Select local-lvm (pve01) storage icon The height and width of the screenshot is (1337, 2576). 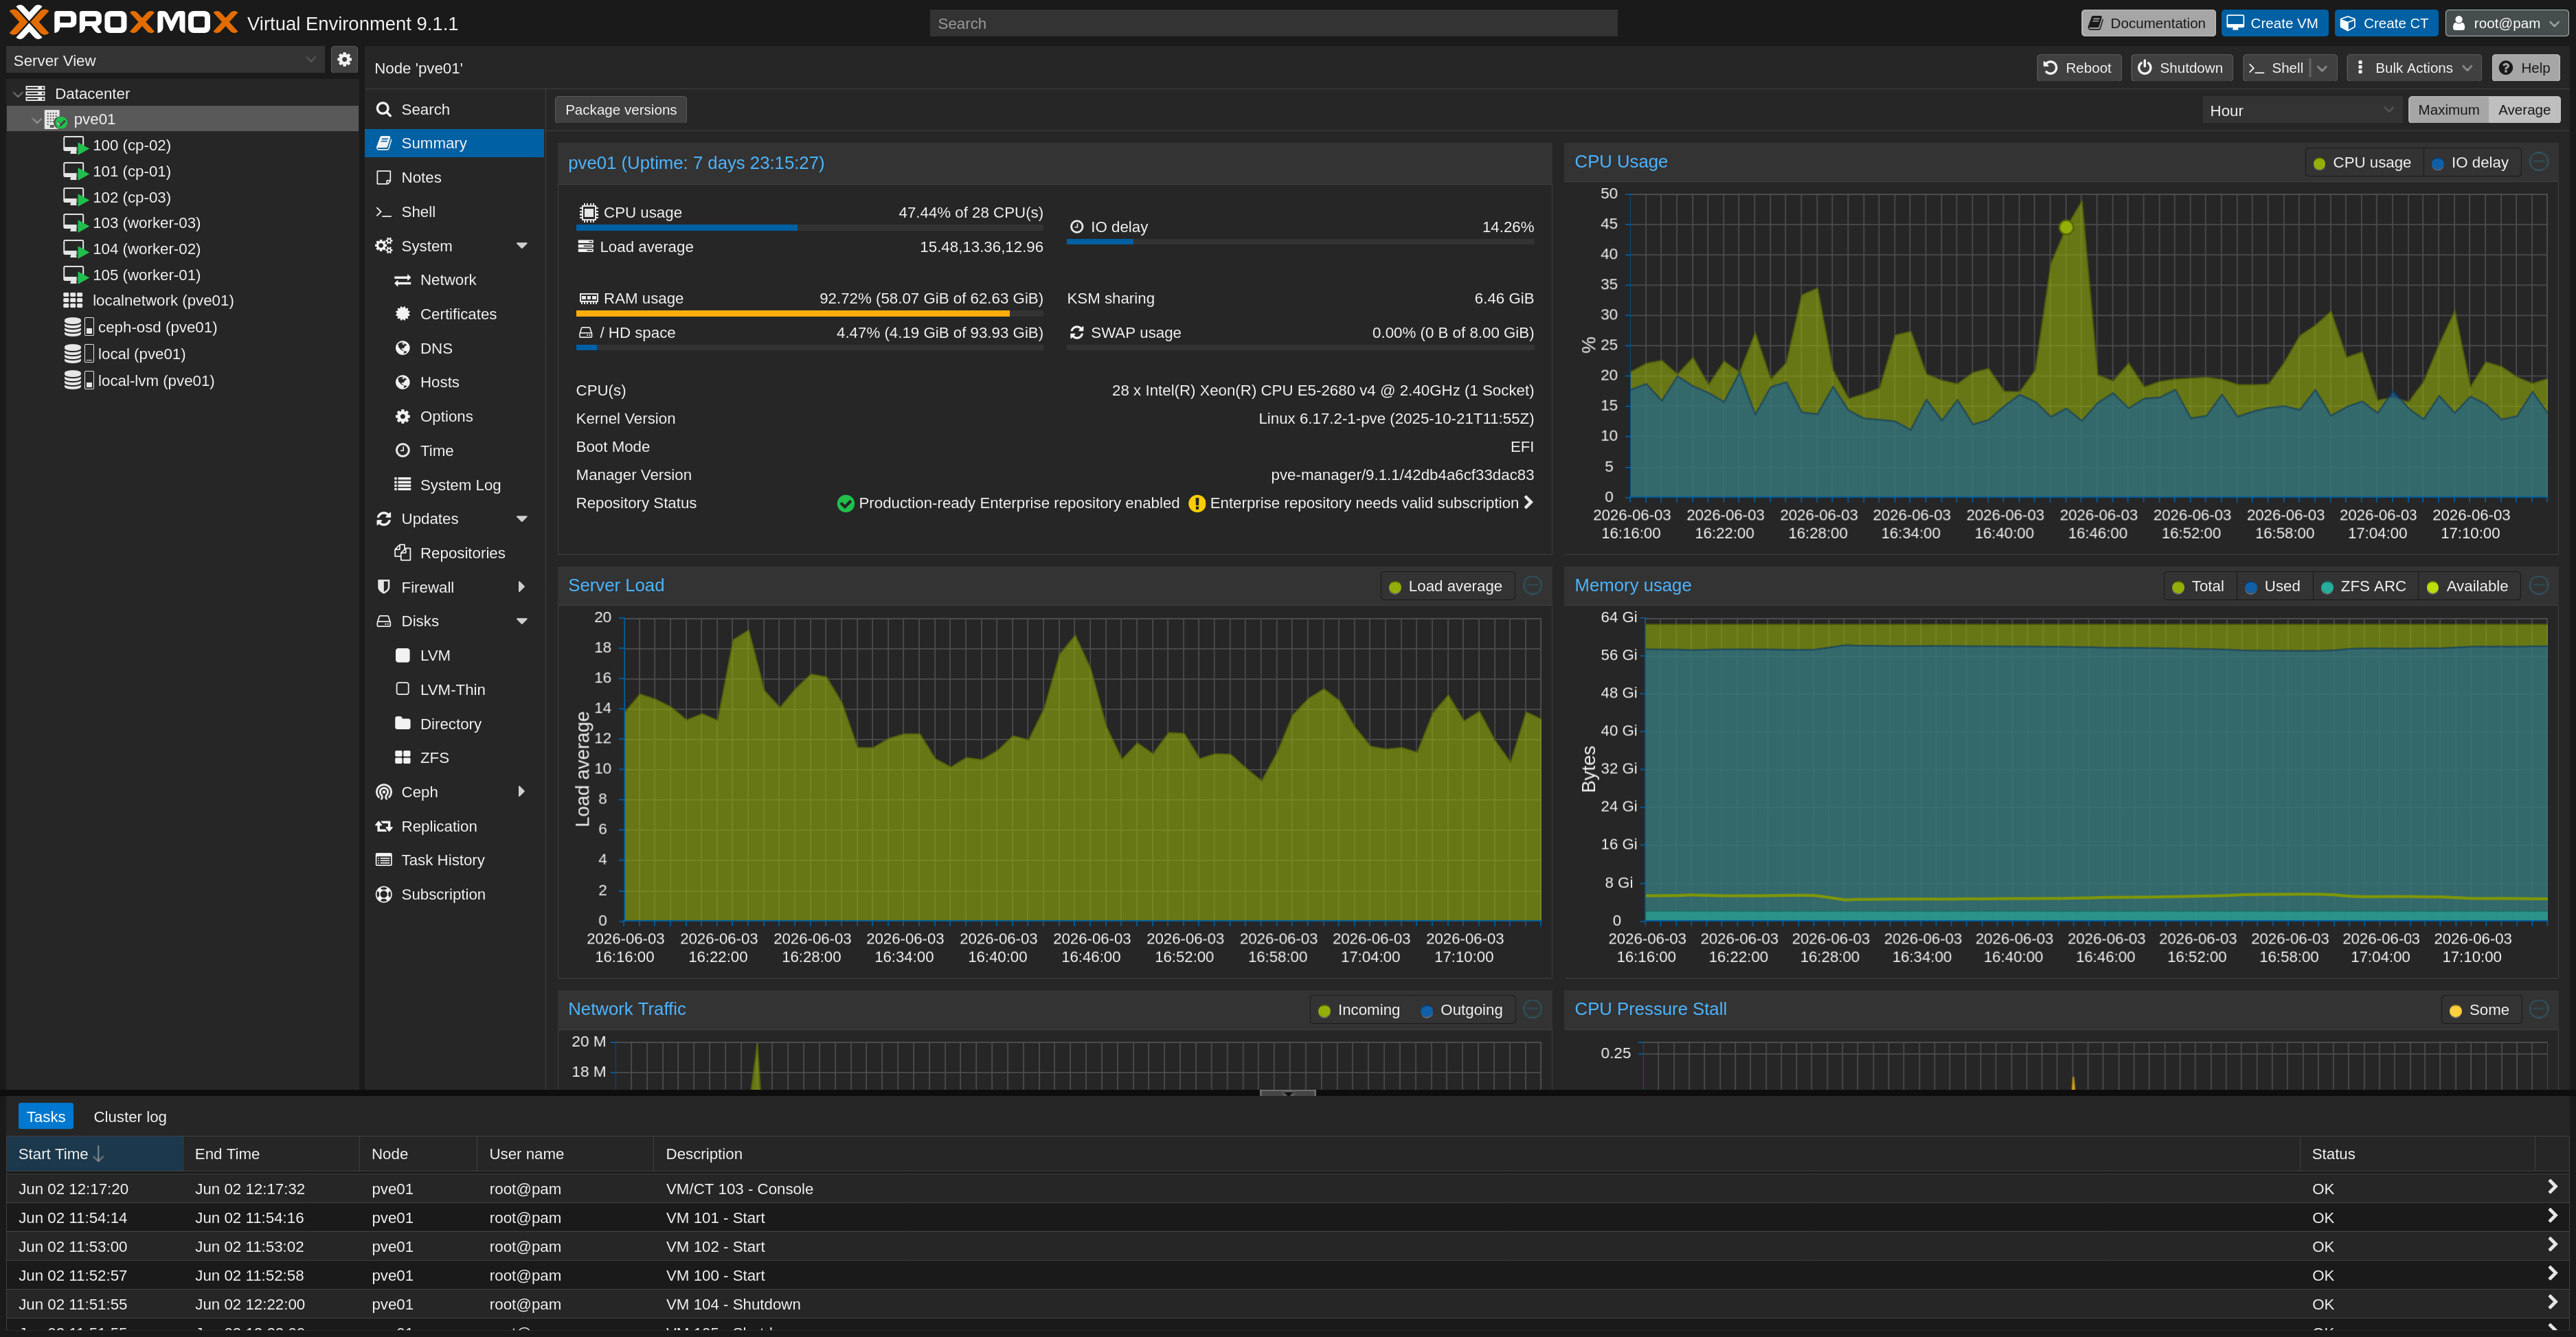(x=79, y=380)
